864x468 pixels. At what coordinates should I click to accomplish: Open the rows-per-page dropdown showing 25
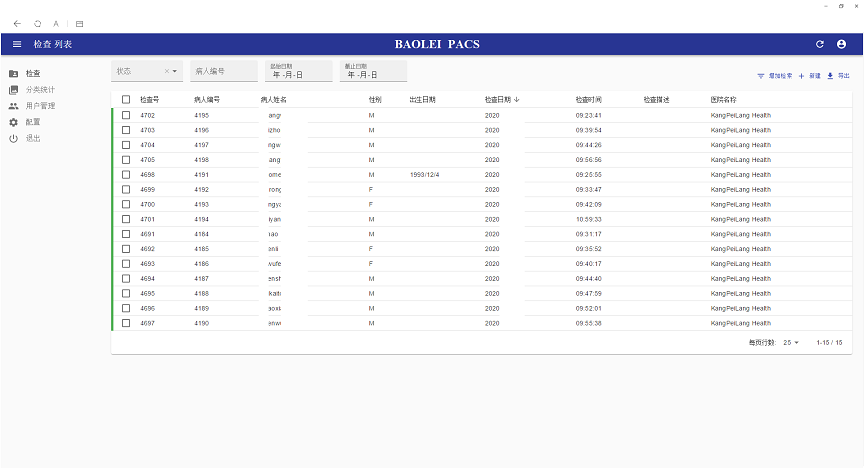tap(791, 343)
